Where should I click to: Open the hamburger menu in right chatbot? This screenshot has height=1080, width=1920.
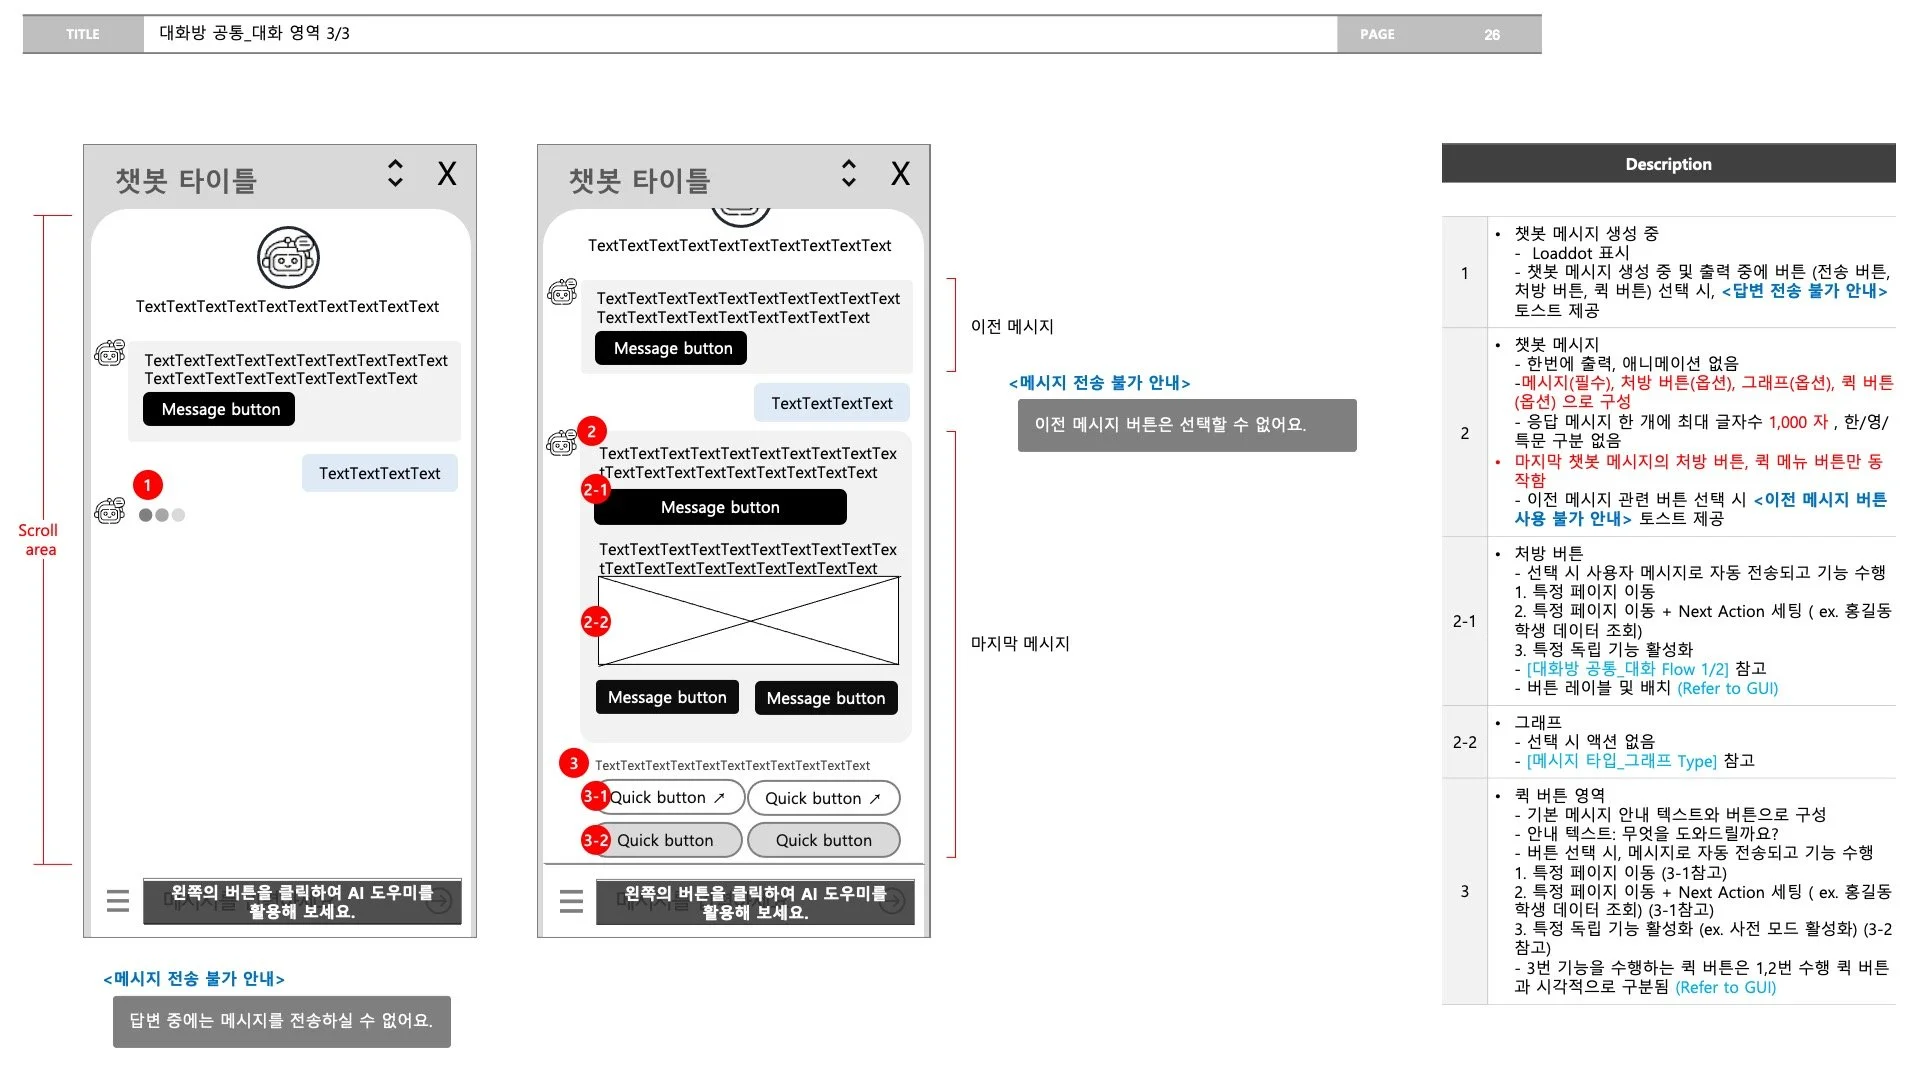pyautogui.click(x=571, y=901)
